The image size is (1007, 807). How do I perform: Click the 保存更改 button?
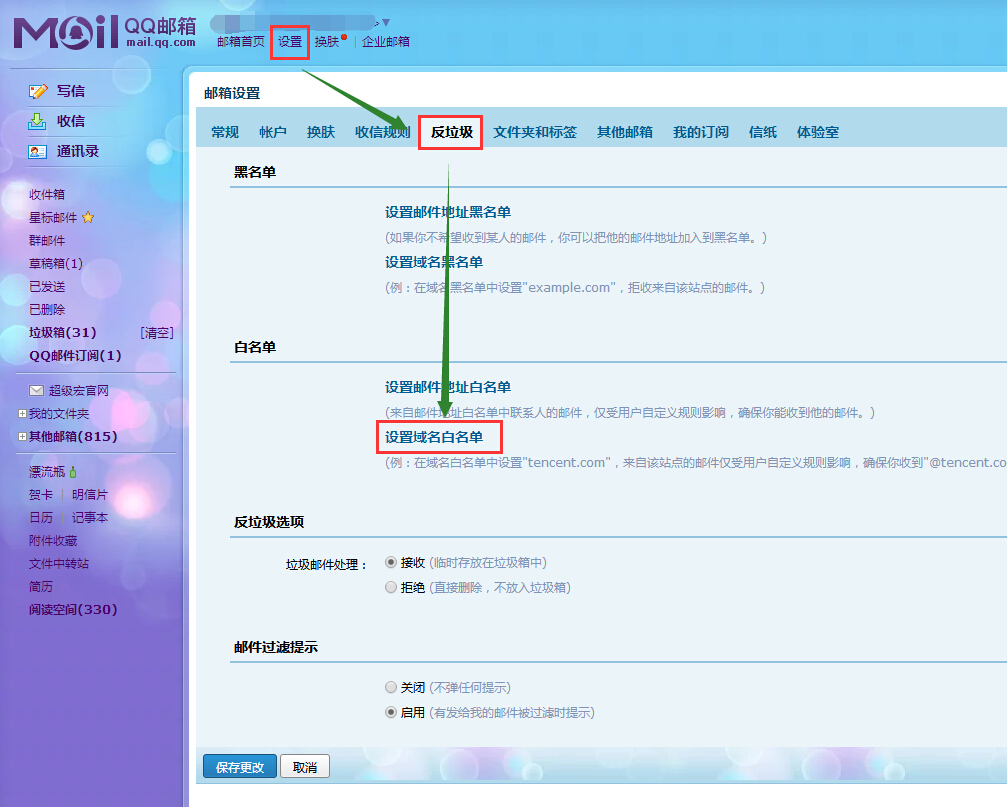[x=239, y=767]
